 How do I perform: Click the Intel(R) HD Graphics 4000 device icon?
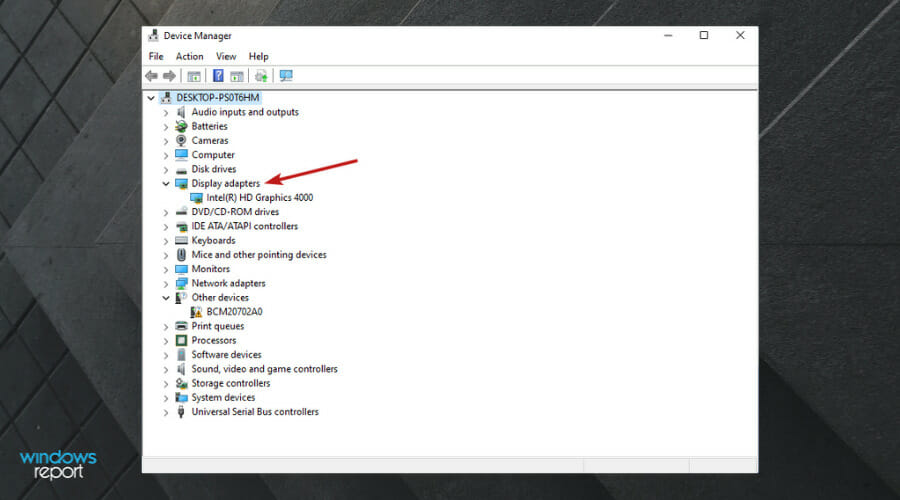(x=196, y=198)
